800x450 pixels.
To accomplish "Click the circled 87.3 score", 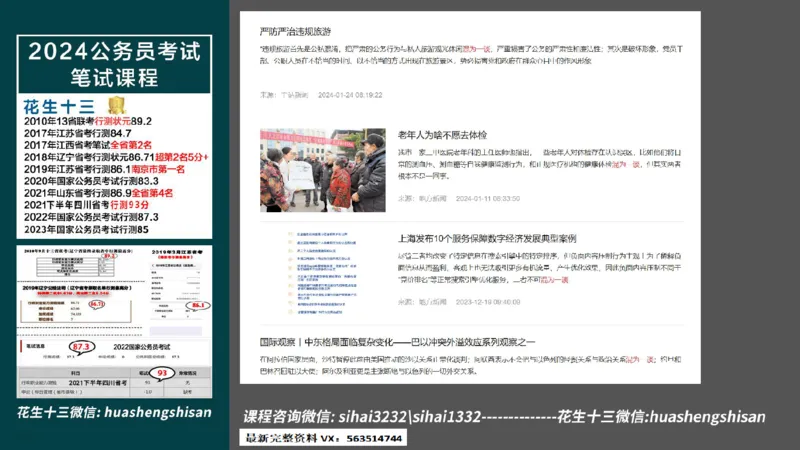I will click(x=81, y=347).
